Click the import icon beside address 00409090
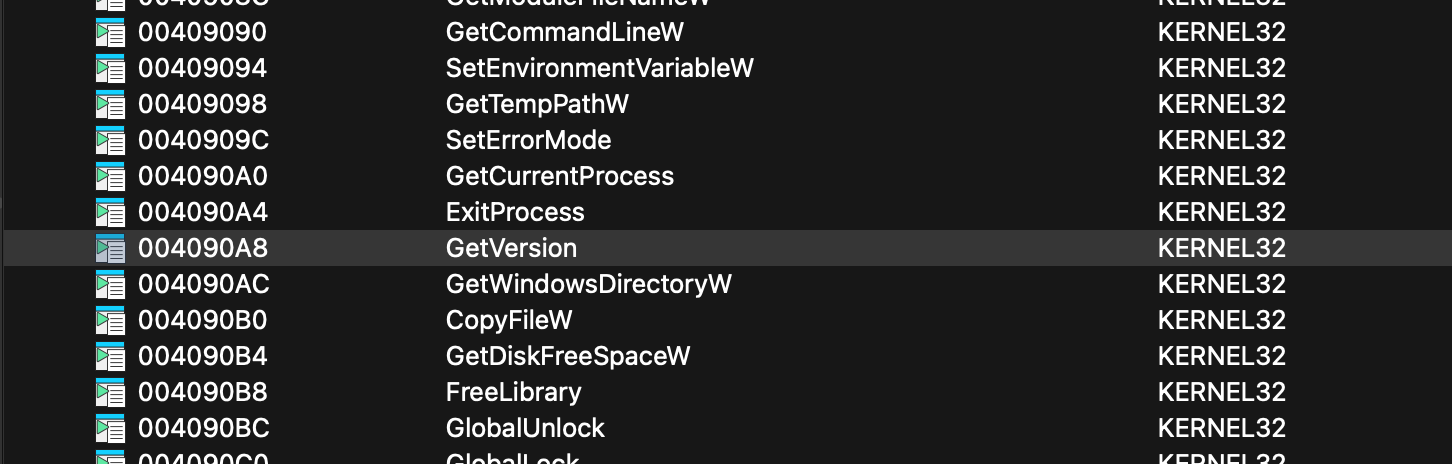1452x464 pixels. click(x=110, y=33)
